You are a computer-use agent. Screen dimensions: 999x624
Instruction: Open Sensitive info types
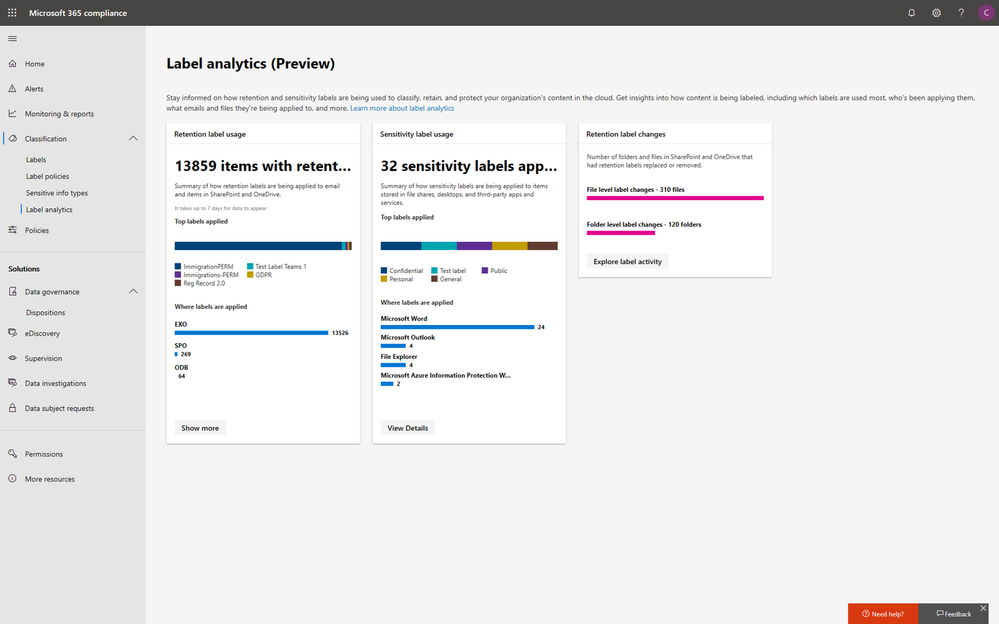tap(57, 192)
